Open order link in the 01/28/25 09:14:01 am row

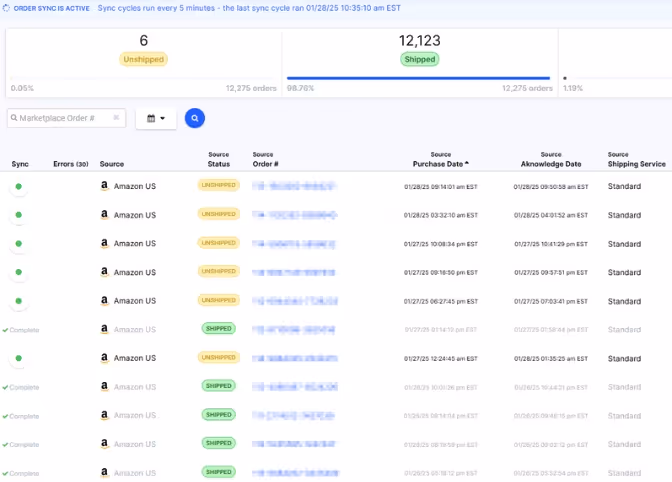pyautogui.click(x=294, y=186)
